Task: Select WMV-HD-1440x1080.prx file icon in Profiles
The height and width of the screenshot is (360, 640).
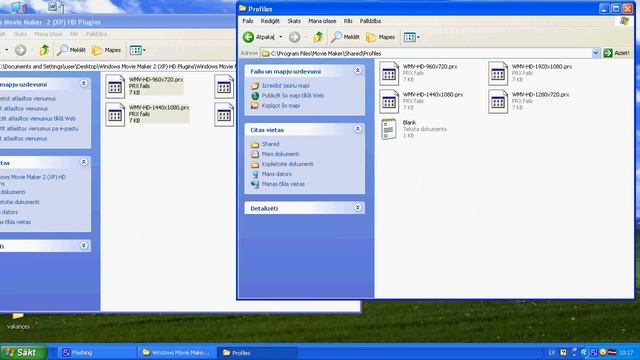Action: tap(389, 102)
